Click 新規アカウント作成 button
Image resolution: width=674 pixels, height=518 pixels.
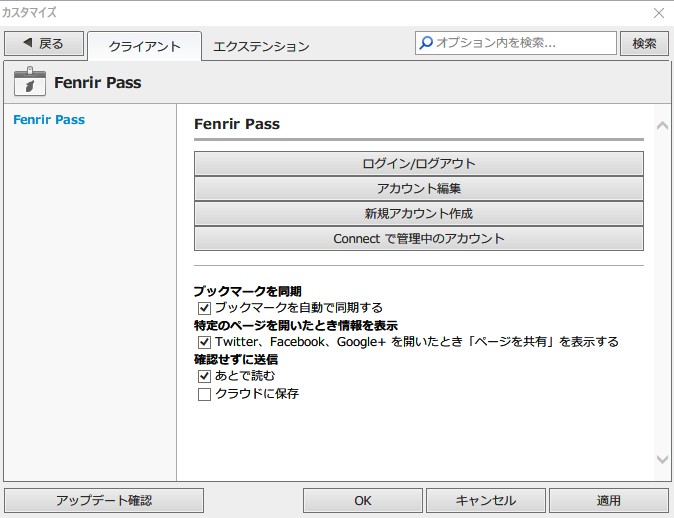coord(419,213)
